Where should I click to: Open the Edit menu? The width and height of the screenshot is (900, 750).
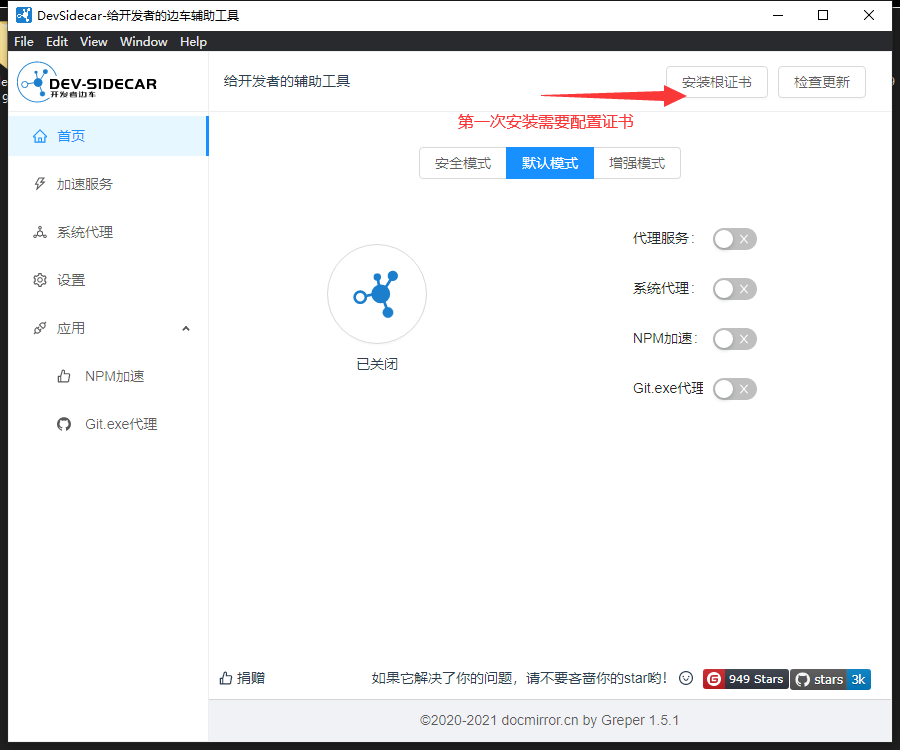pos(57,41)
